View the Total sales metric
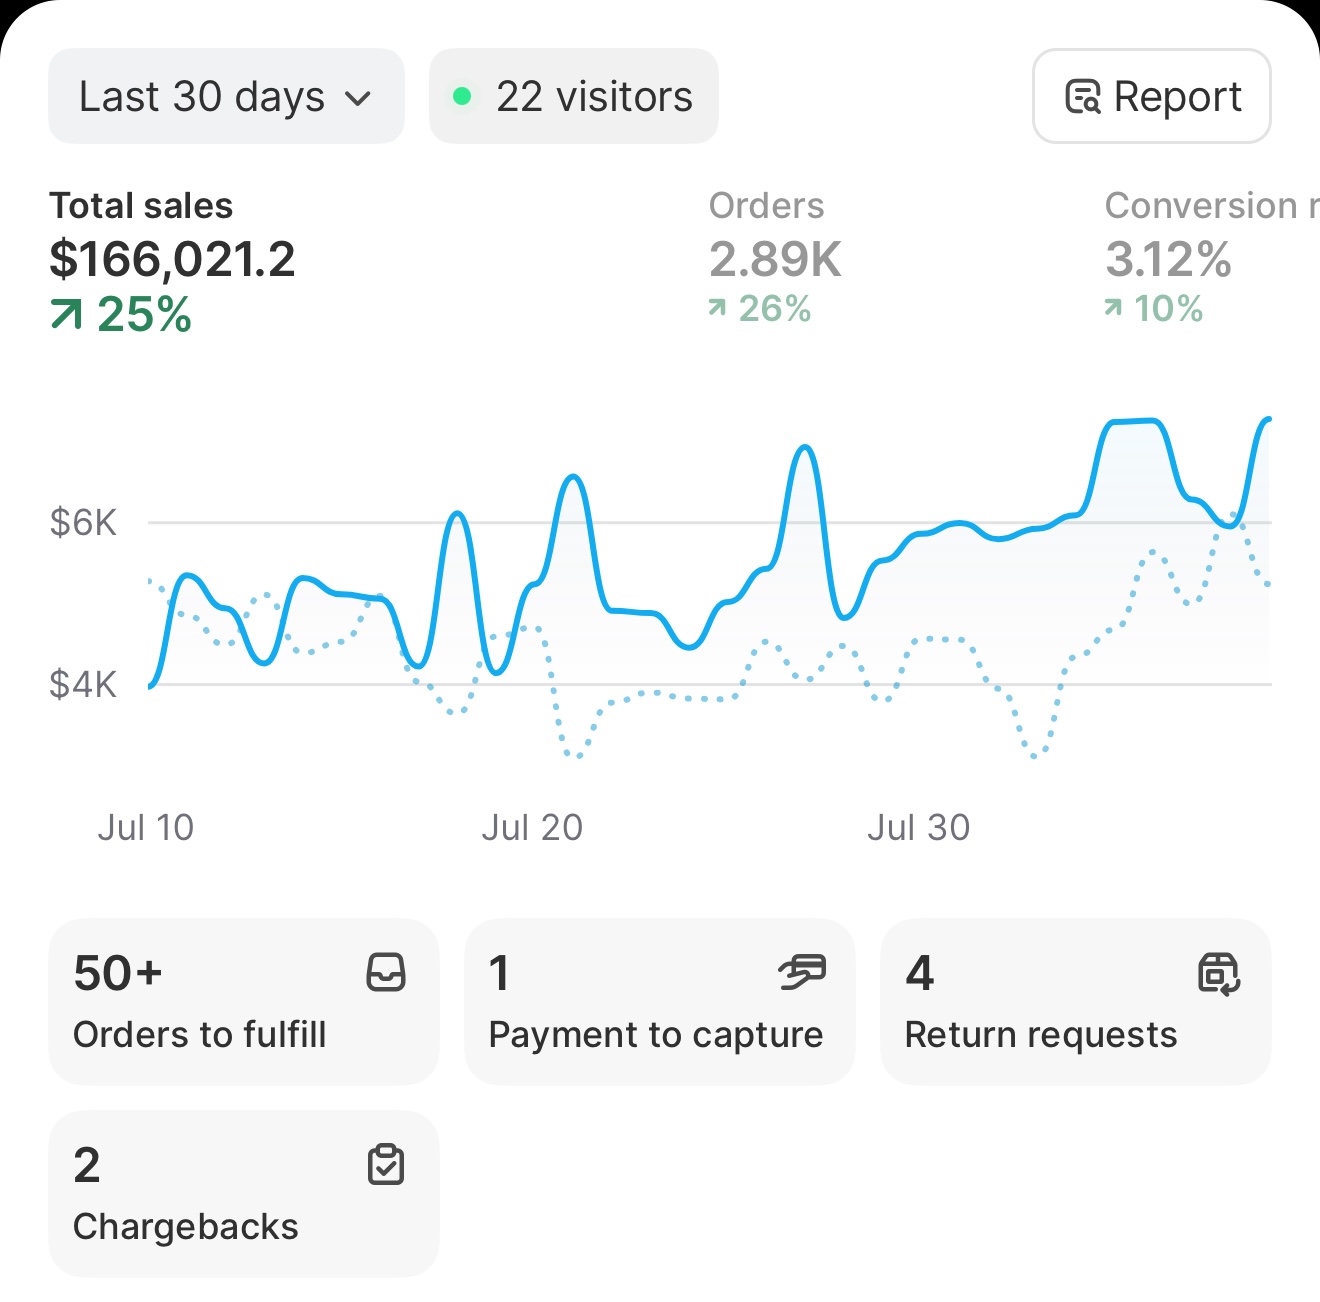This screenshot has width=1320, height=1302. [173, 255]
